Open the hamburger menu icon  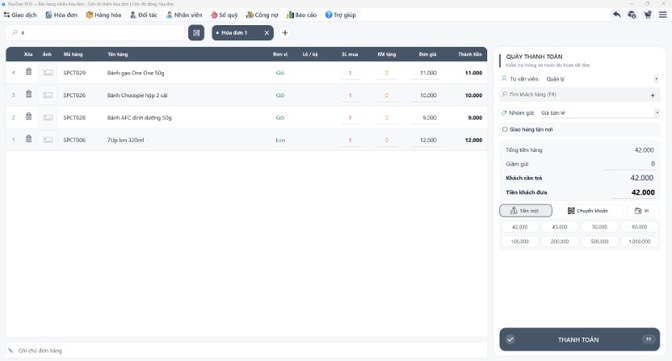coord(663,15)
